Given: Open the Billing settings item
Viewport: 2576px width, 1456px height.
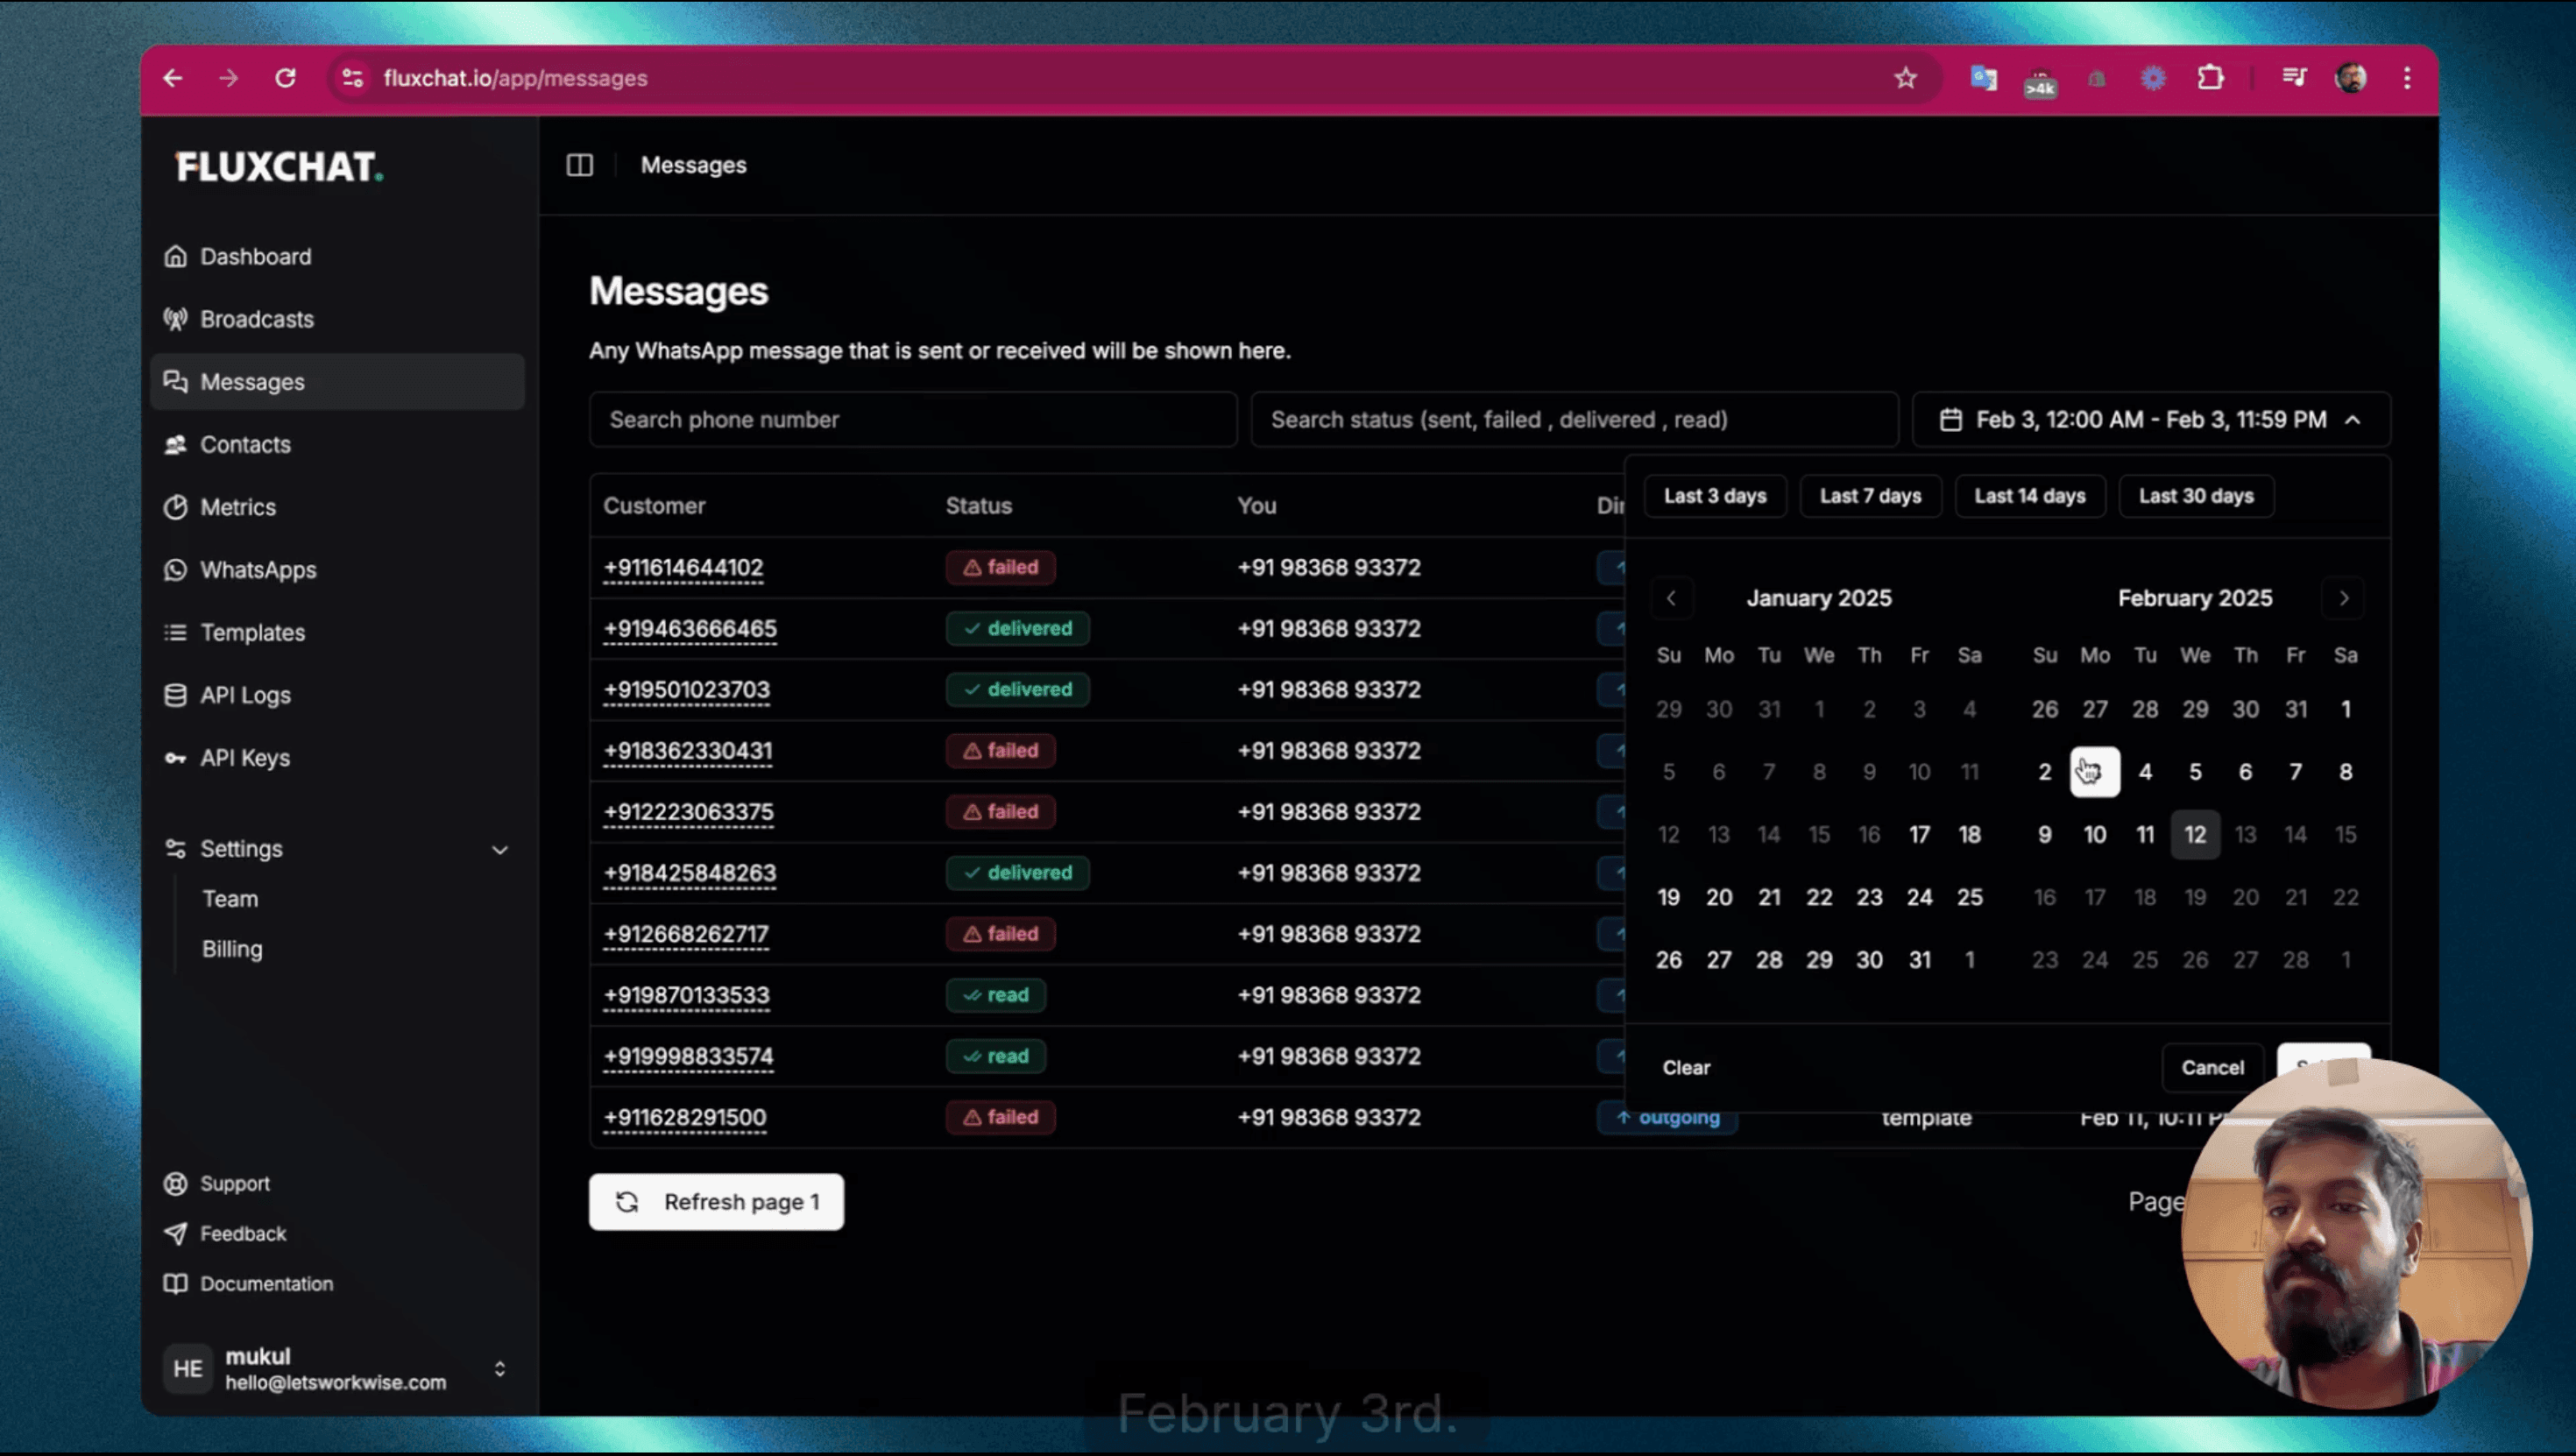Looking at the screenshot, I should pyautogui.click(x=232, y=949).
